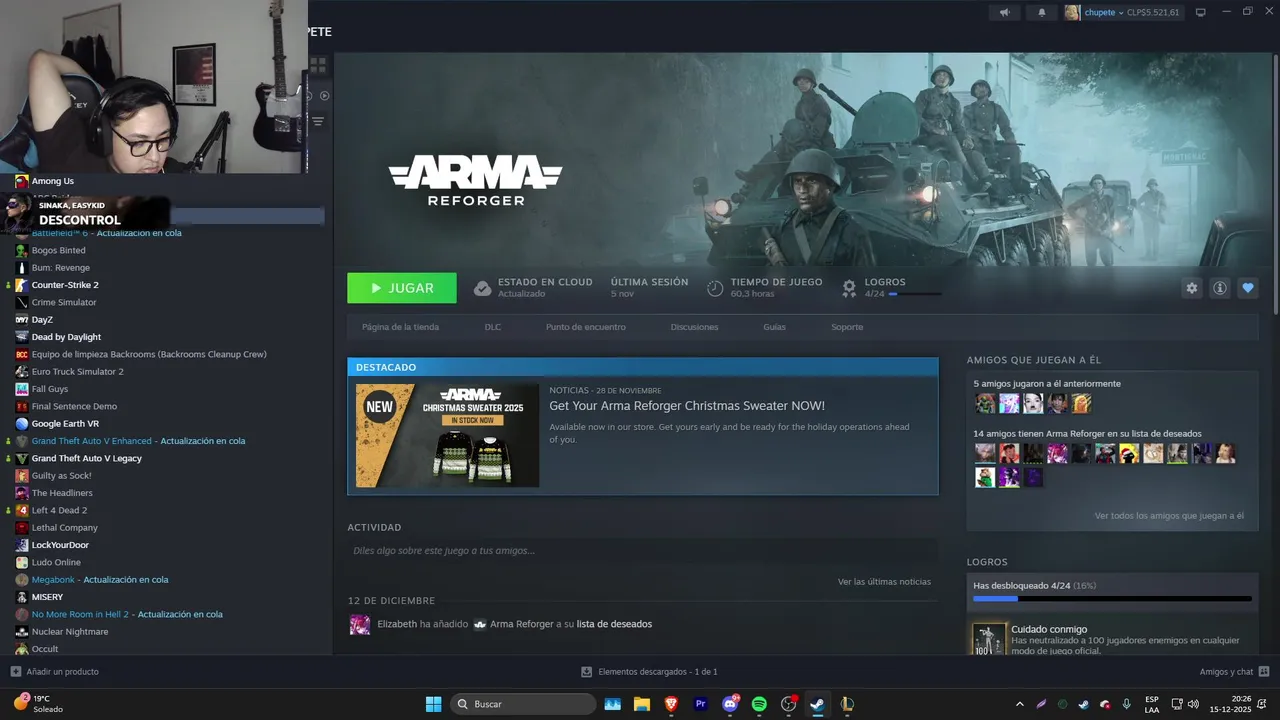Click the Tiempo de Juego clock icon
Screen dimensions: 1280x720
click(715, 288)
